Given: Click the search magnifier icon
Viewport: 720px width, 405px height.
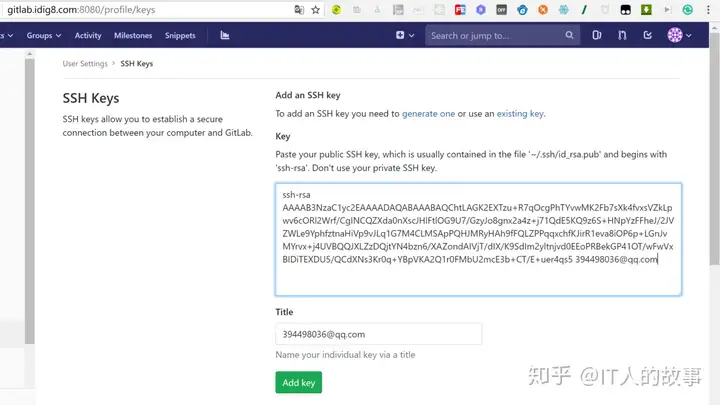Looking at the screenshot, I should coord(569,35).
